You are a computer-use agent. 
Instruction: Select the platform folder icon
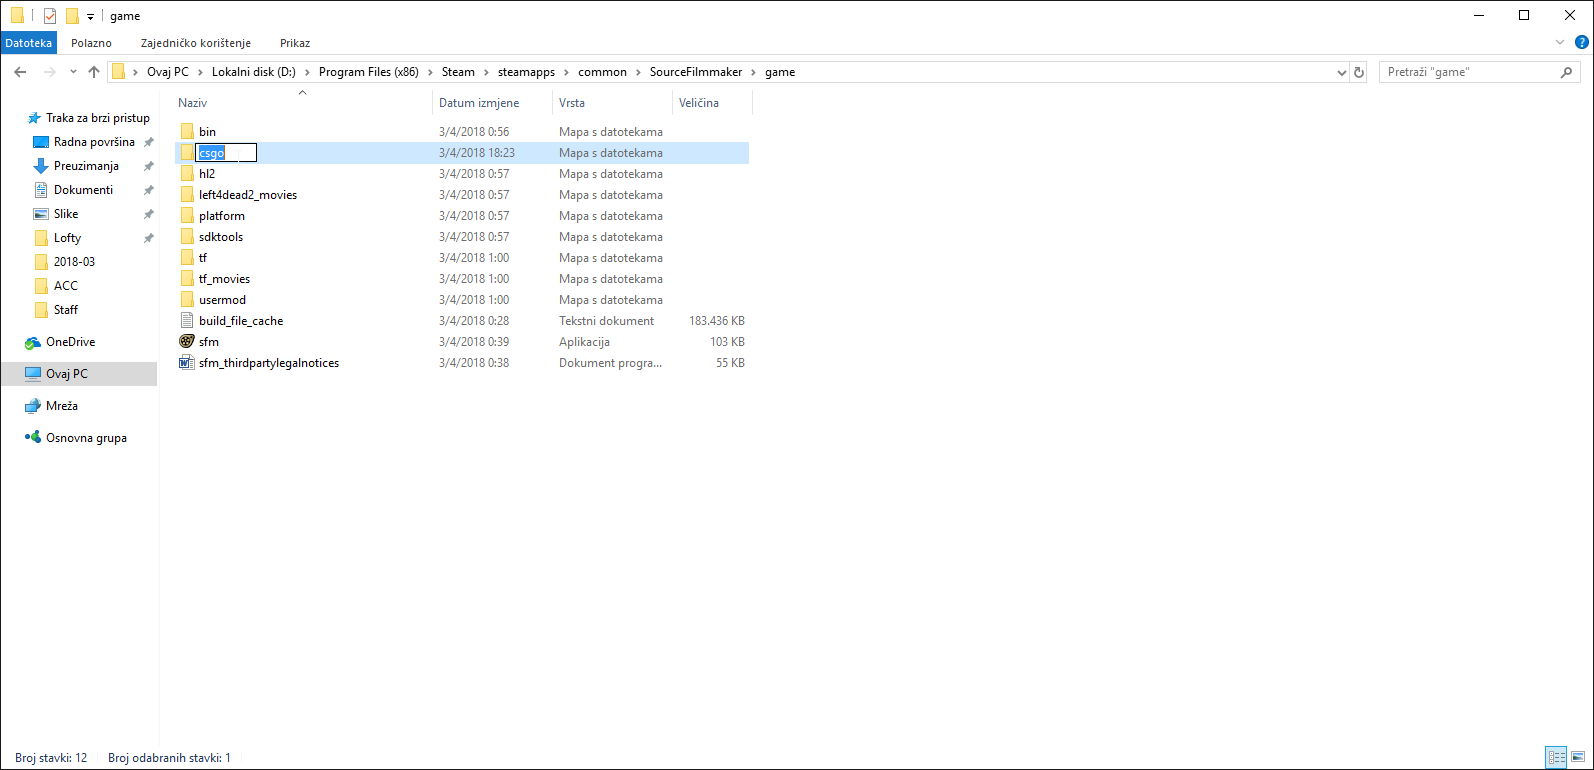(187, 215)
